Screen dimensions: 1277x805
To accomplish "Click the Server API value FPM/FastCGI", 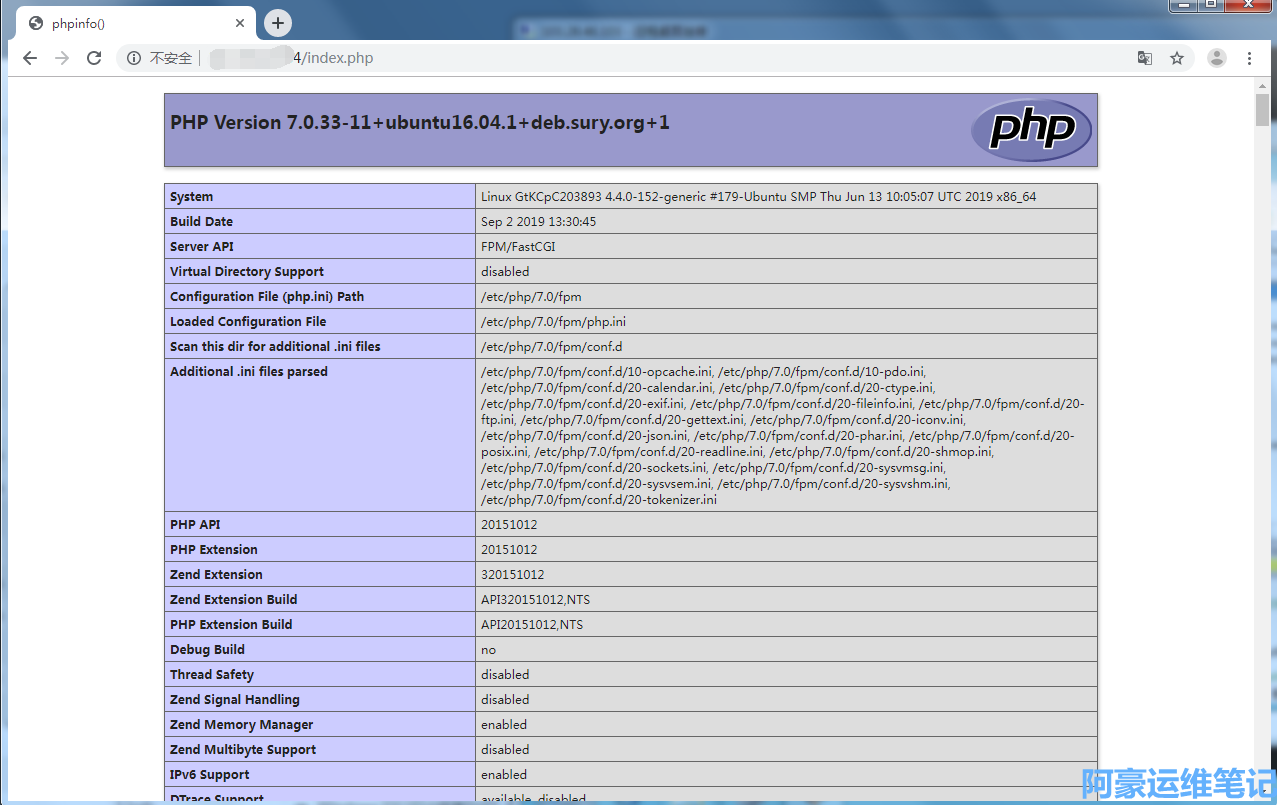I will click(518, 247).
